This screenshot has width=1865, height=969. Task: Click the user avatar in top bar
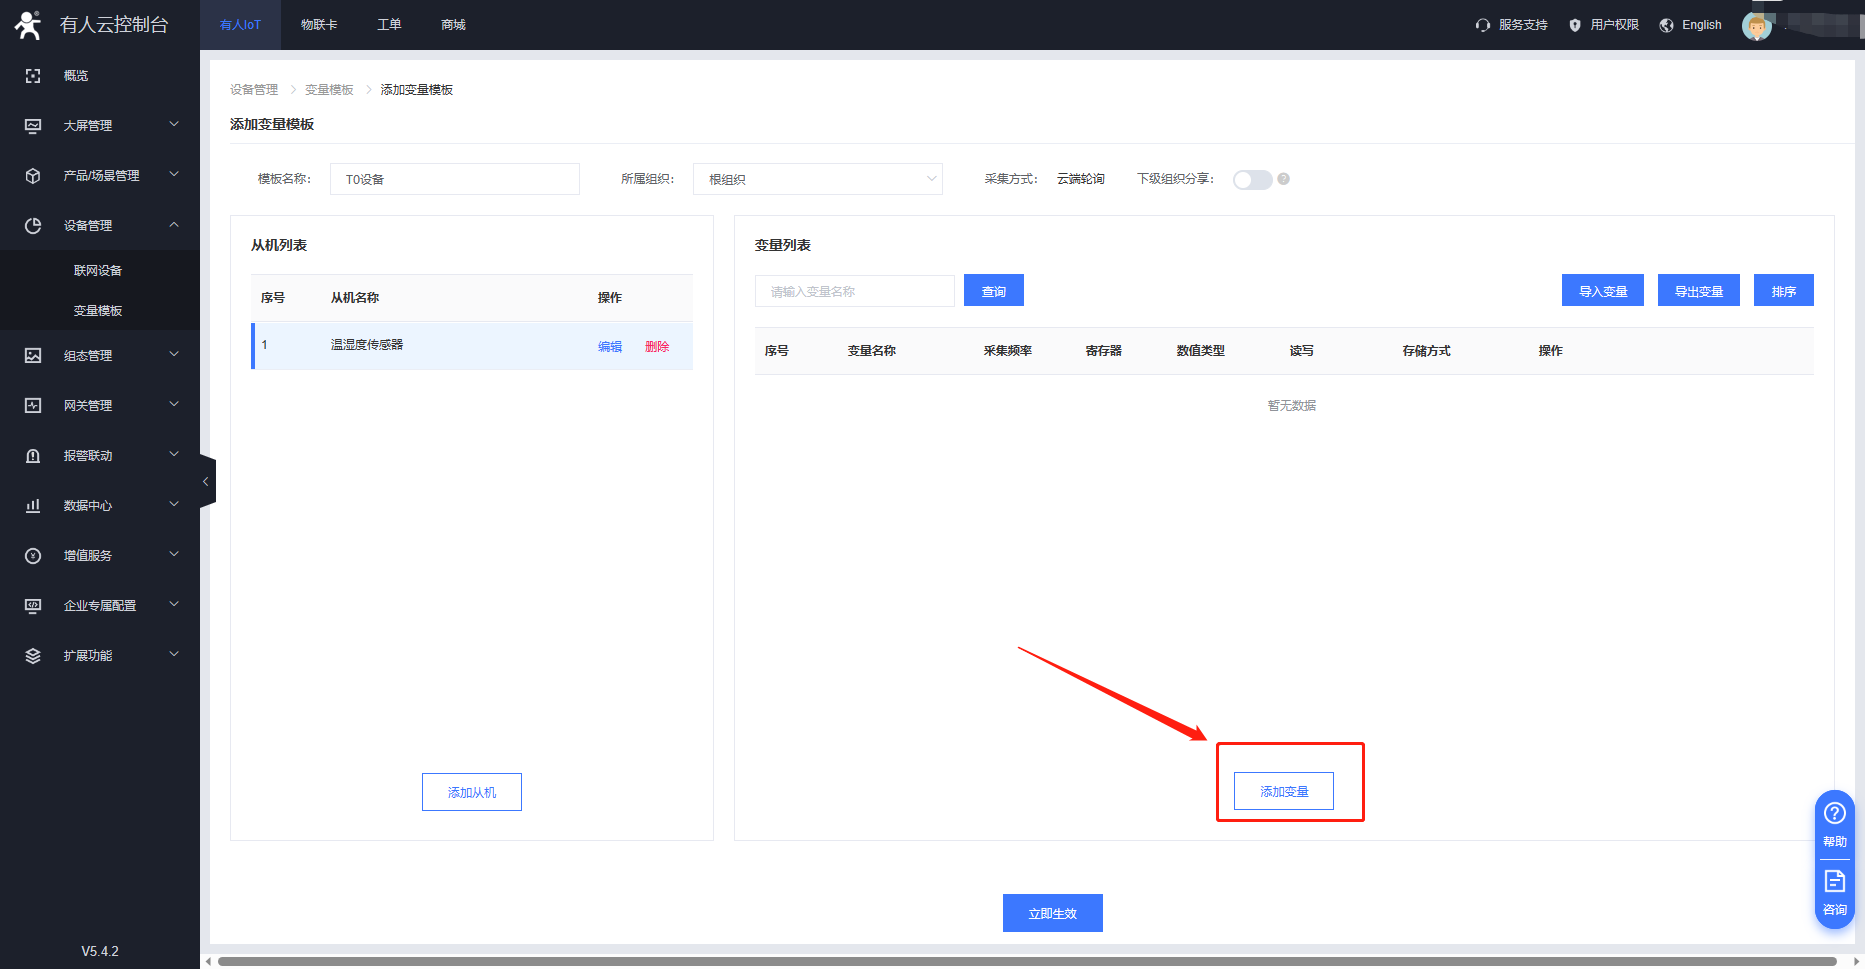click(1756, 26)
